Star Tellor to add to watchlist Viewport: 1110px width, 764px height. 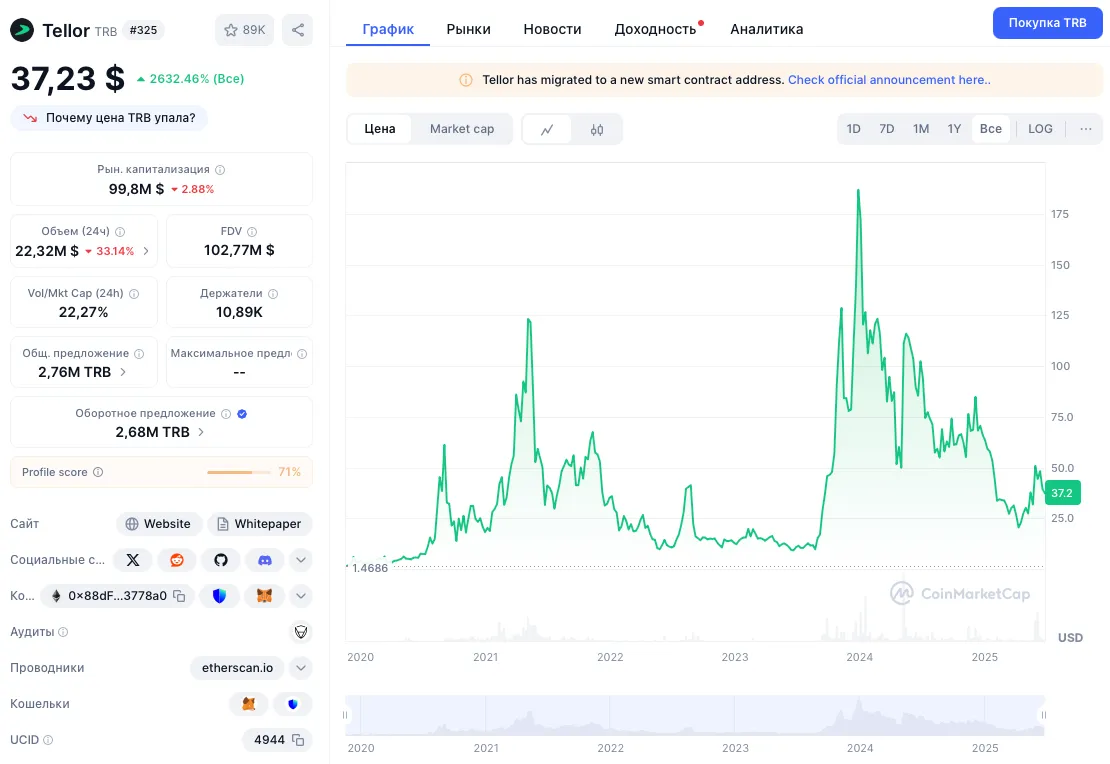coord(244,30)
